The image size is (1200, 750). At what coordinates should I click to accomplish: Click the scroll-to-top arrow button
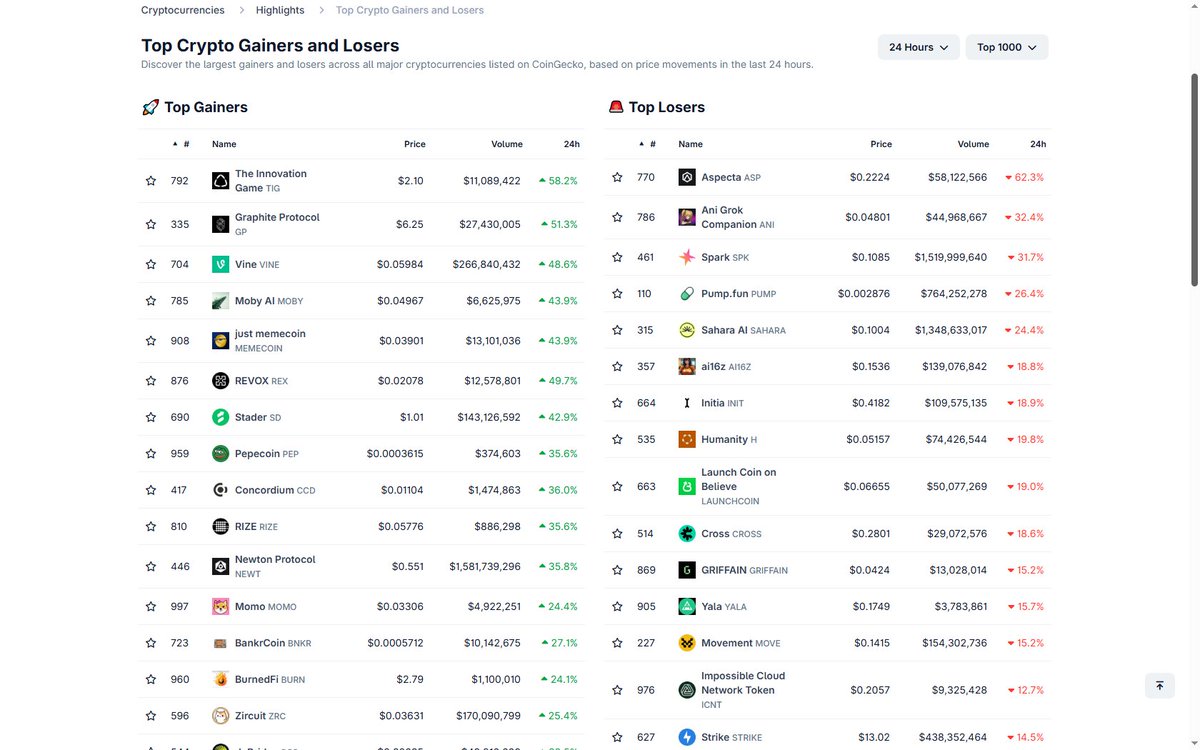click(1160, 685)
